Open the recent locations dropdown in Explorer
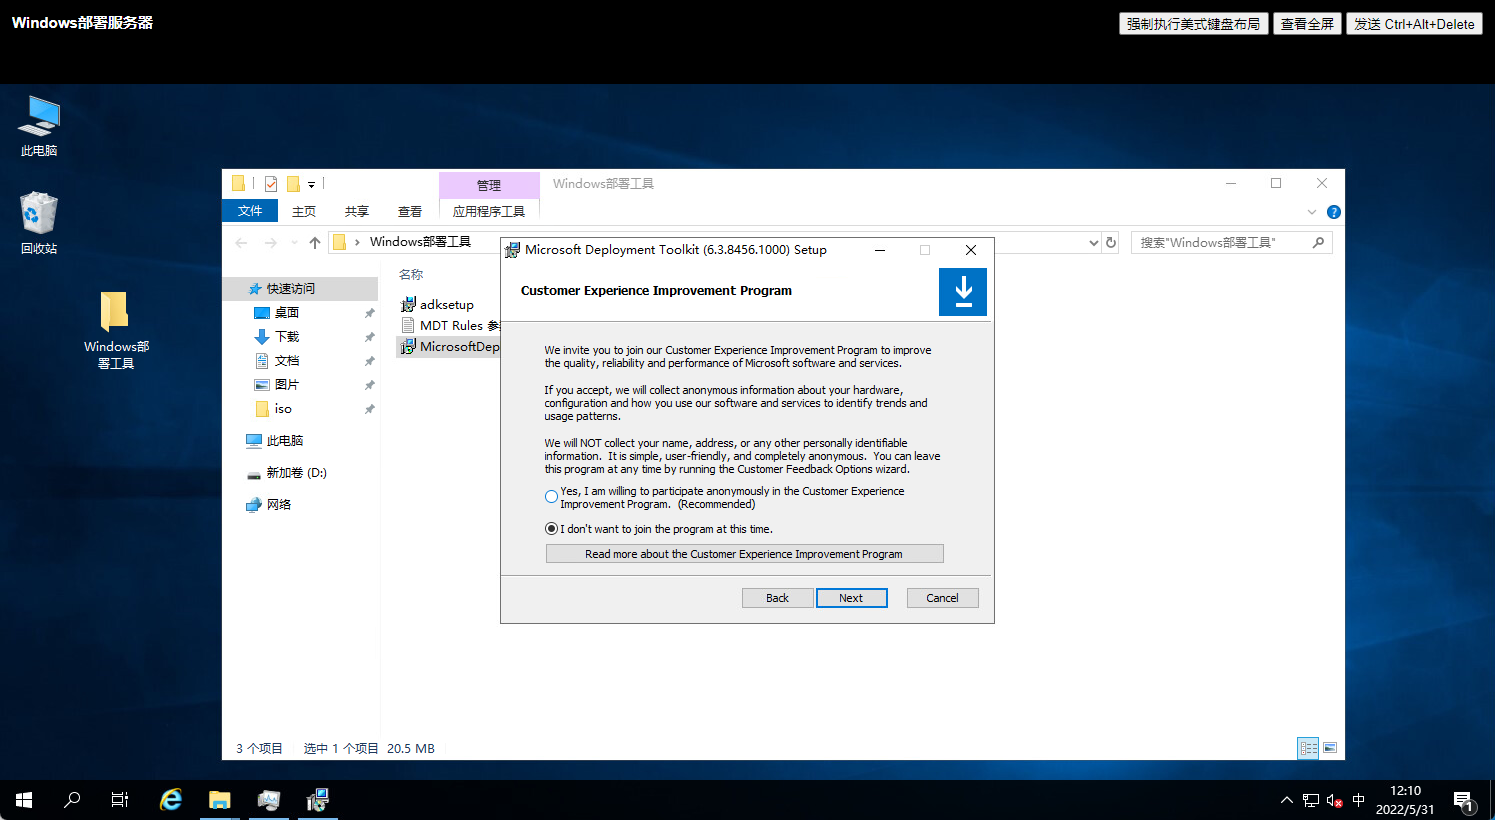Image resolution: width=1495 pixels, height=820 pixels. [294, 242]
